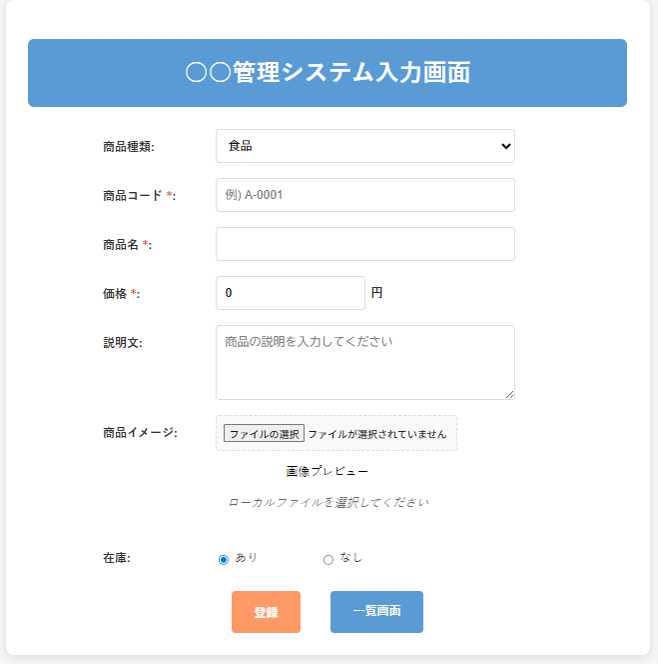Click the 商品種類 label

128,147
